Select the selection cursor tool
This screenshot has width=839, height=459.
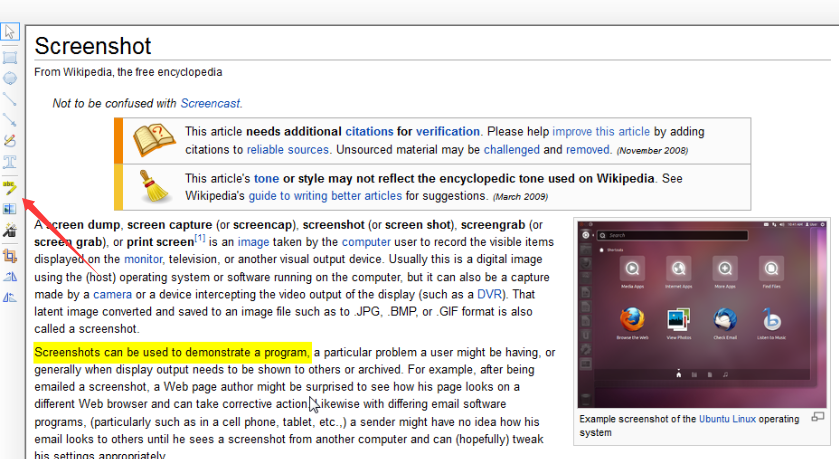pos(10,33)
